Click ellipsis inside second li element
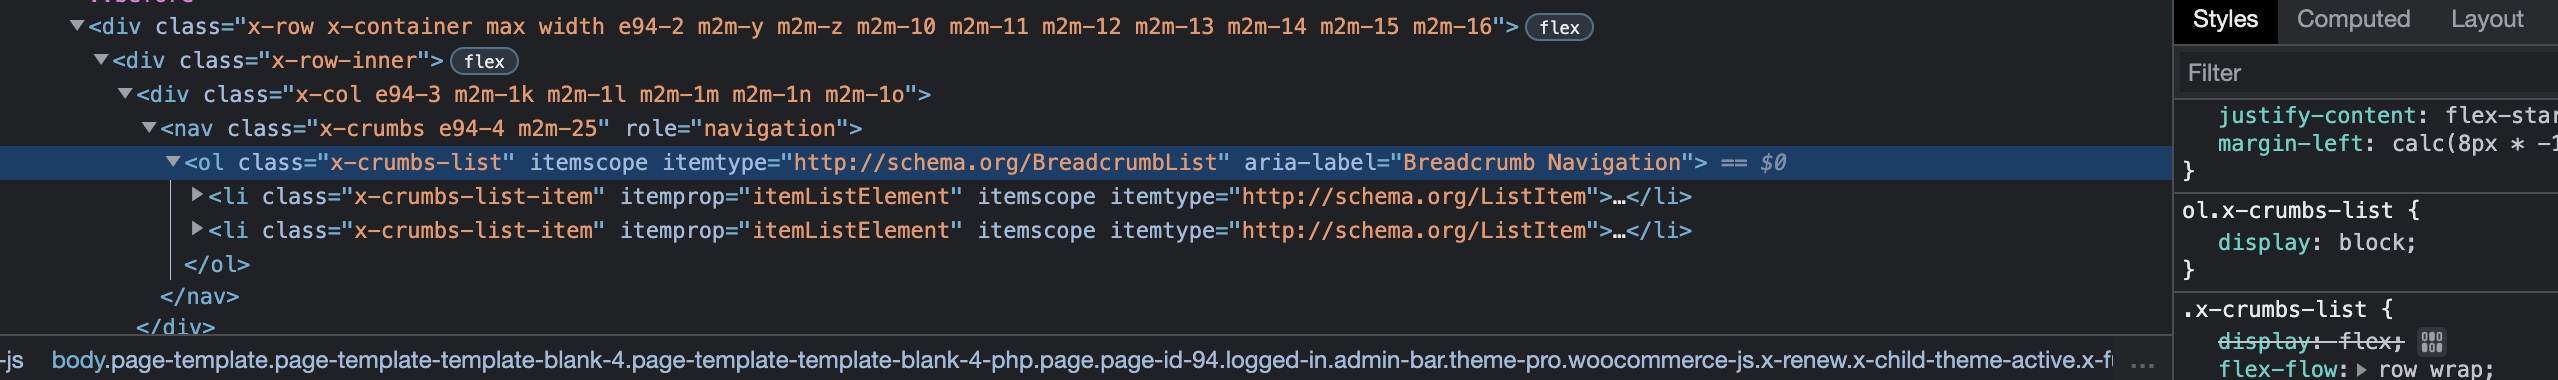The width and height of the screenshot is (2558, 380). pyautogui.click(x=1619, y=231)
